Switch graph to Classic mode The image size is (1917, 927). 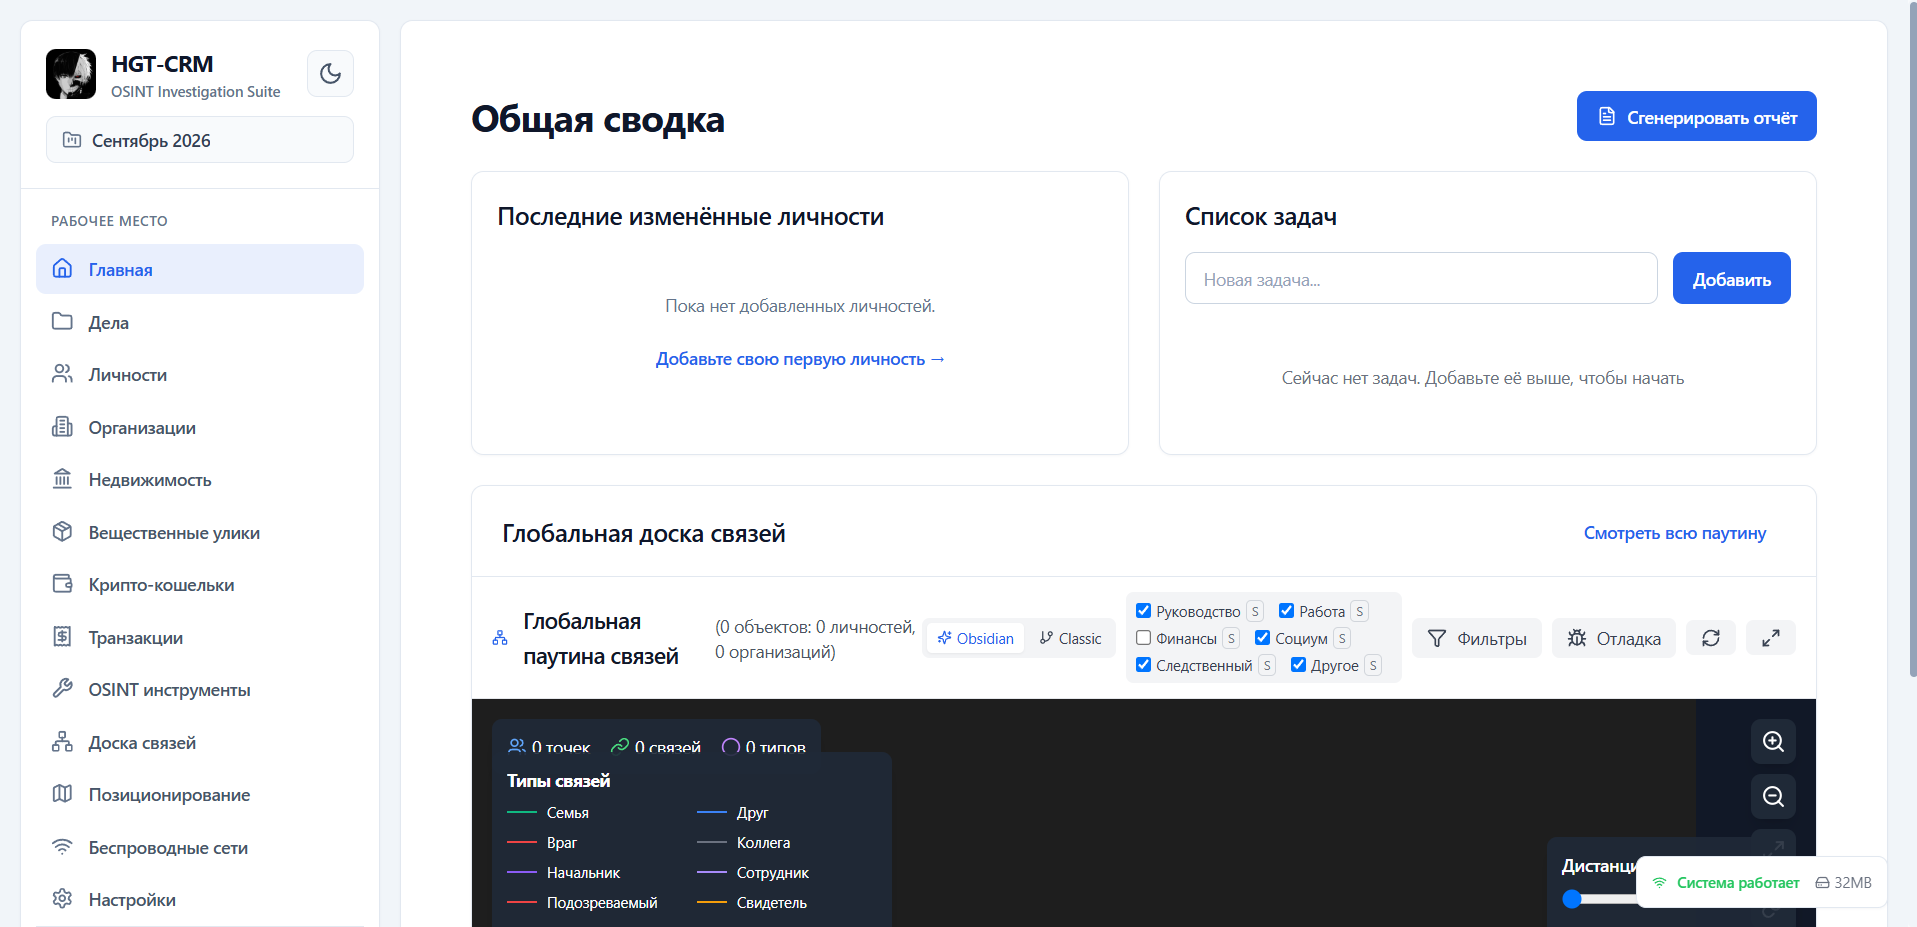[1070, 638]
